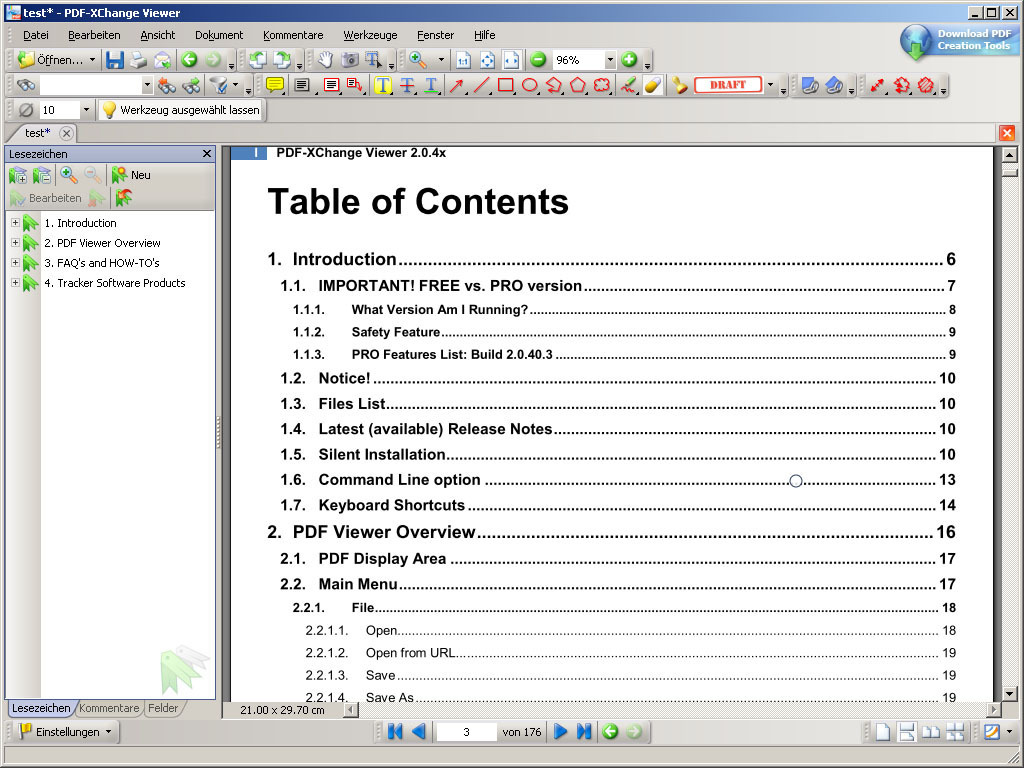Image resolution: width=1024 pixels, height=768 pixels.
Task: Open the Kommentare menu
Action: [293, 35]
